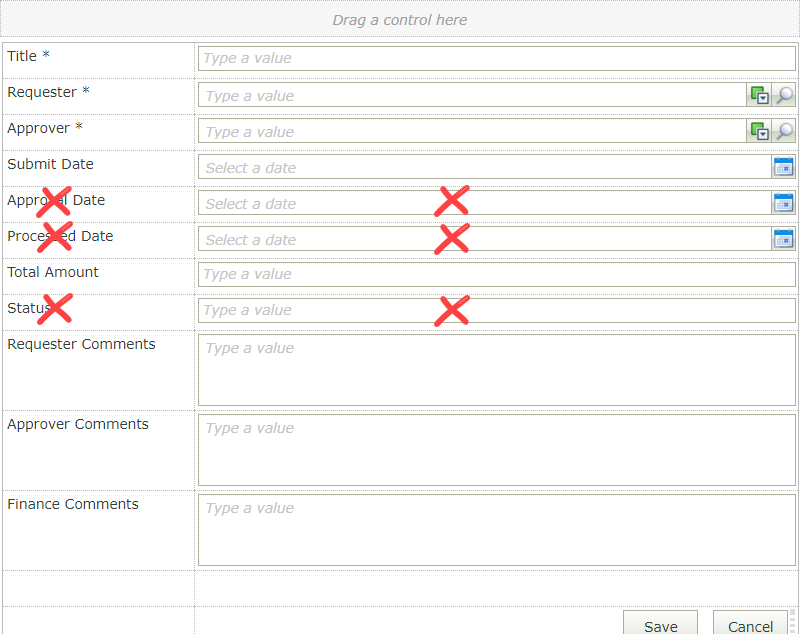This screenshot has height=634, width=800.
Task: Open the Requester address book picker
Action: pos(760,95)
